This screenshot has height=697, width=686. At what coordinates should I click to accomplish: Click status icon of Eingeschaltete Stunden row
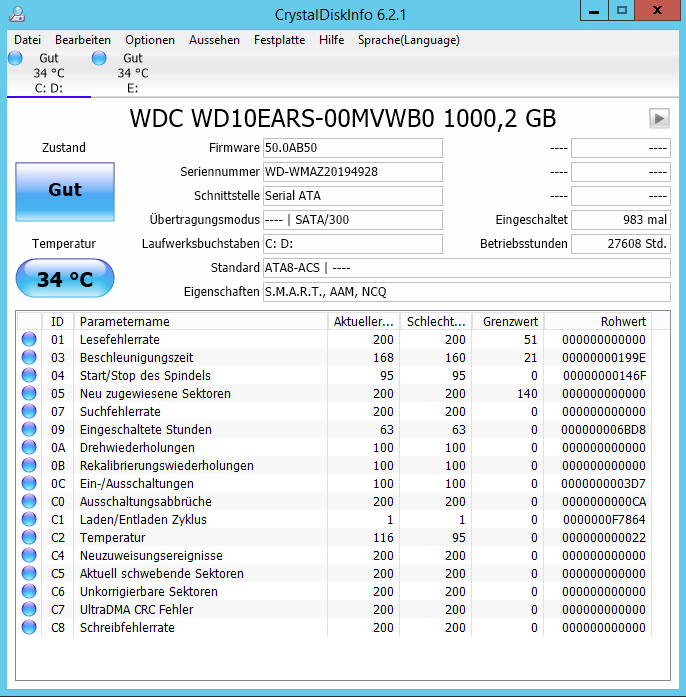tap(29, 429)
